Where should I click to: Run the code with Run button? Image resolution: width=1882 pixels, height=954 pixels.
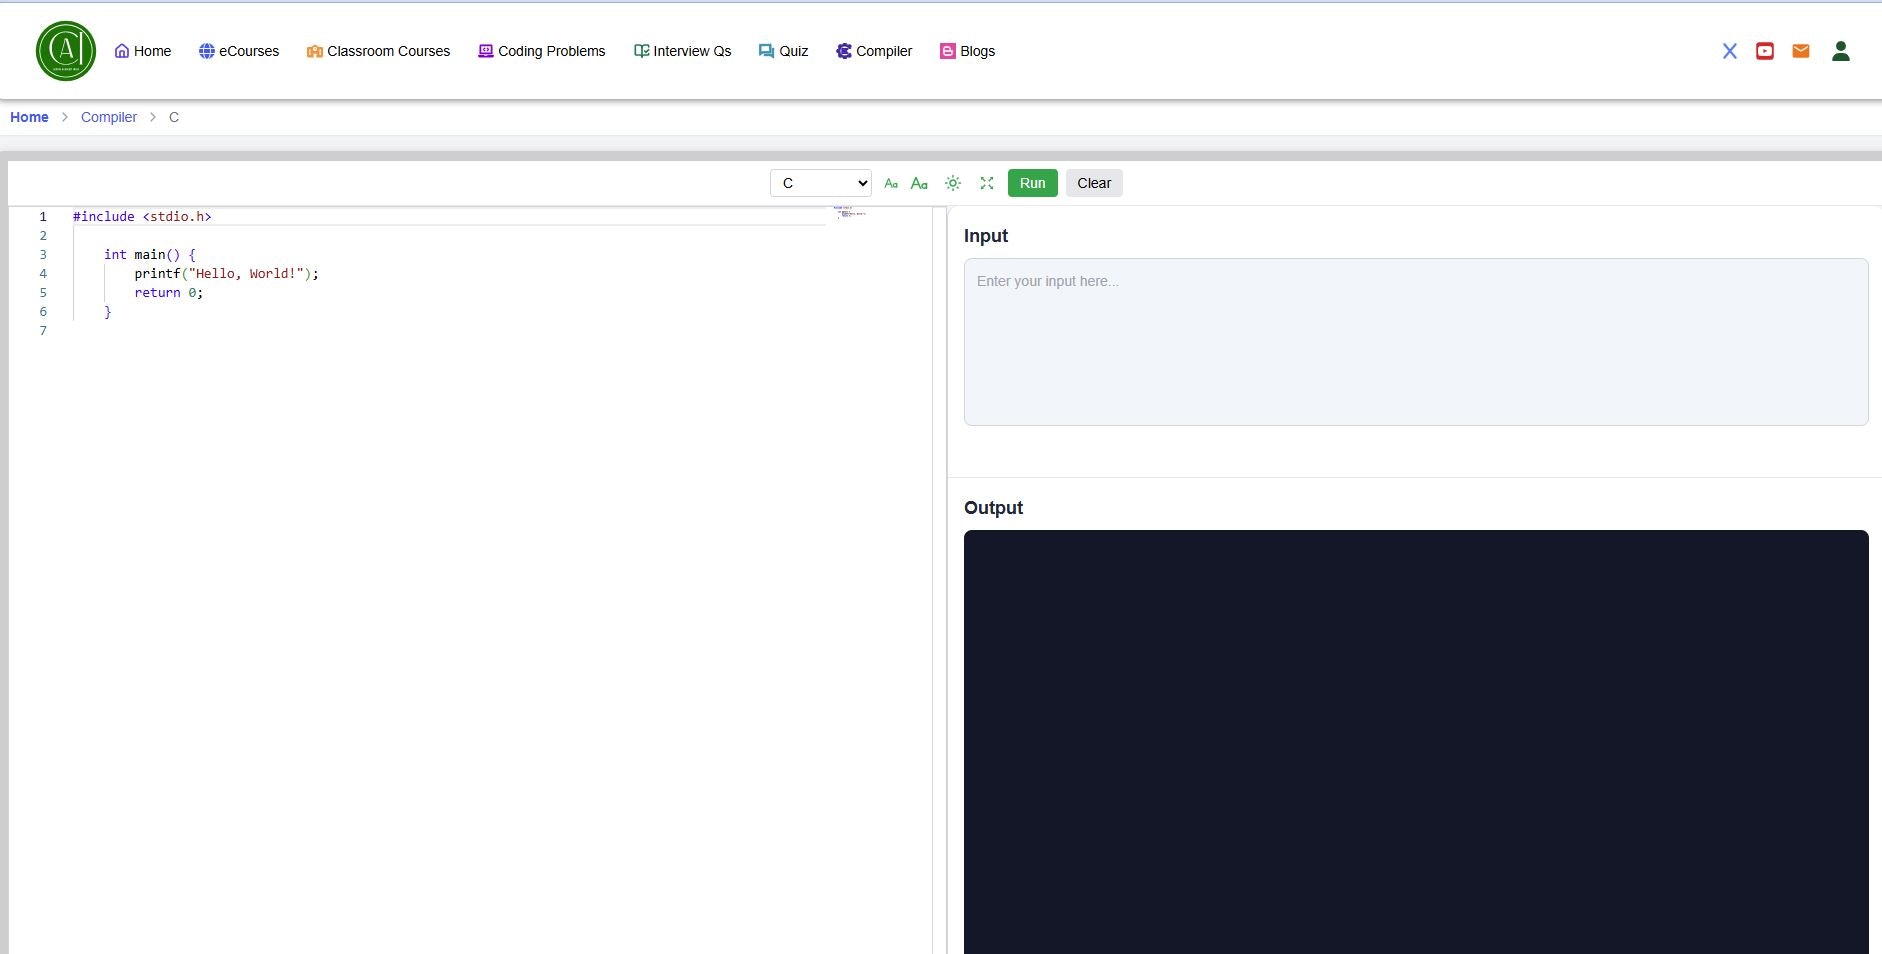click(x=1033, y=183)
